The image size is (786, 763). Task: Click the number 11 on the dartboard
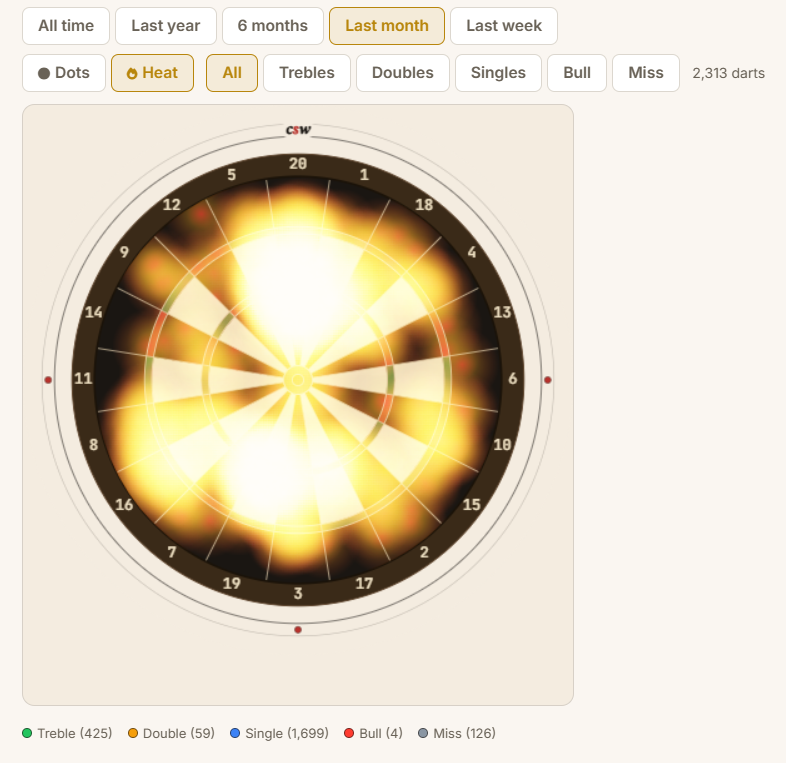click(x=83, y=378)
